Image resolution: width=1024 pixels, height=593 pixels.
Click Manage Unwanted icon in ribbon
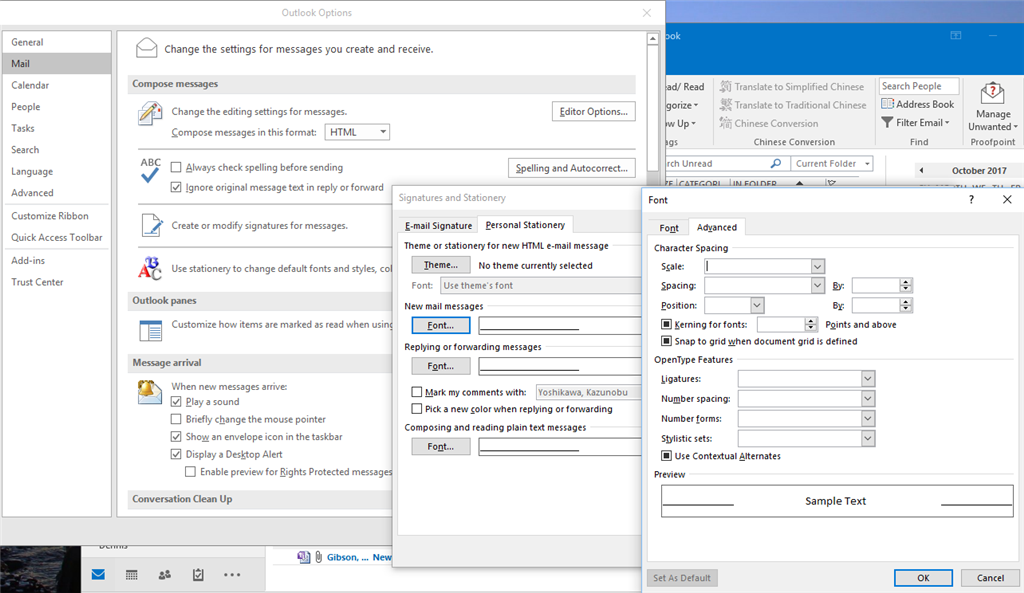click(x=992, y=93)
